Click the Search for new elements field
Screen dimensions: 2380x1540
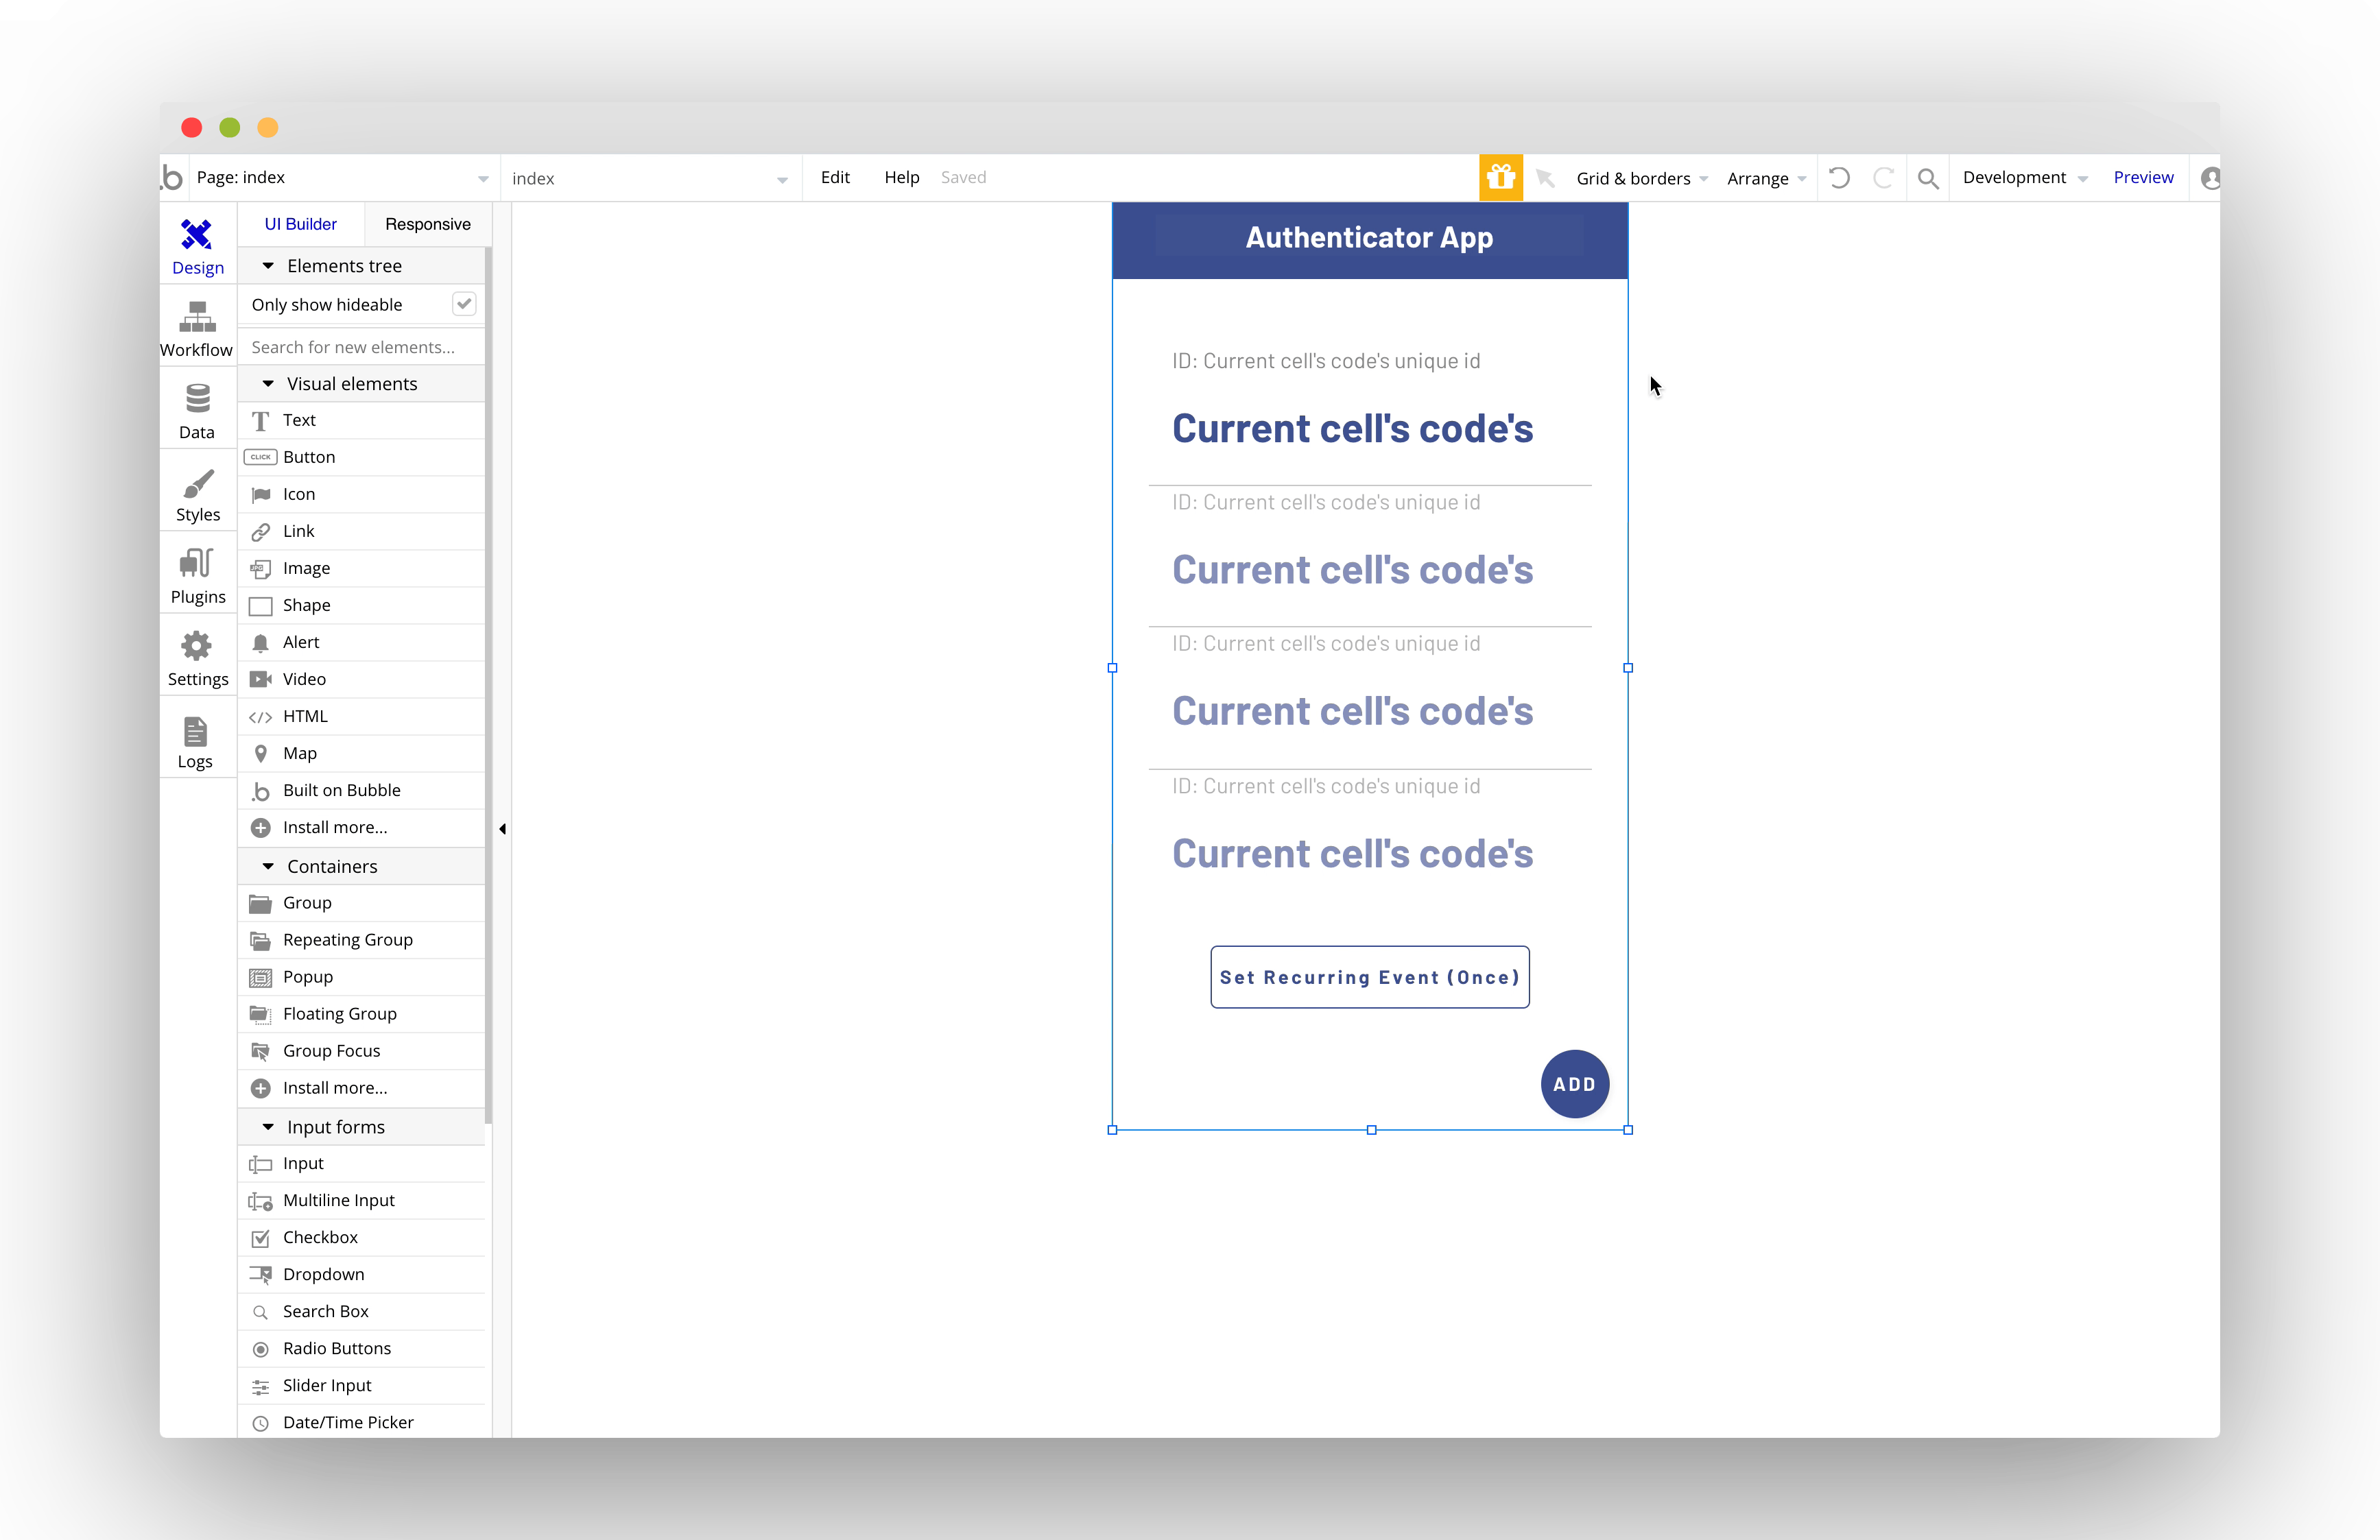[x=361, y=347]
